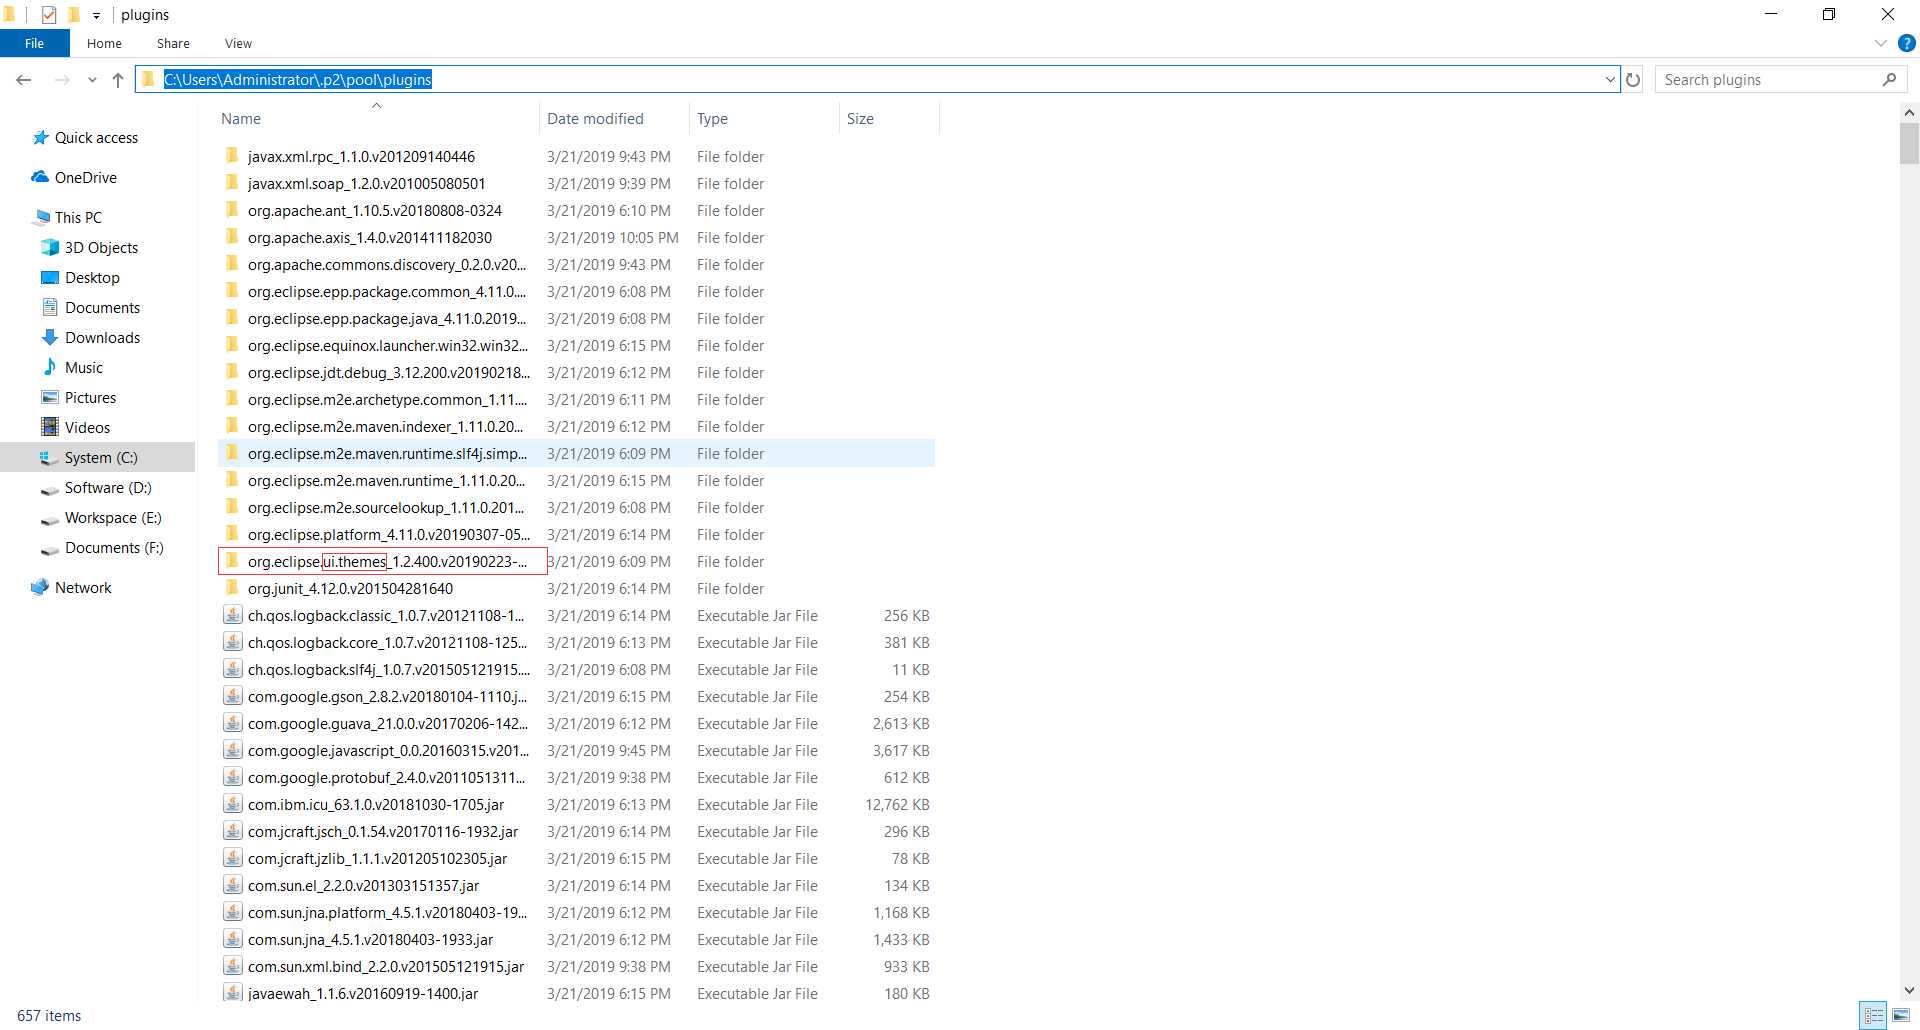
Task: Select the com.google.guava jar file icon
Action: point(232,723)
